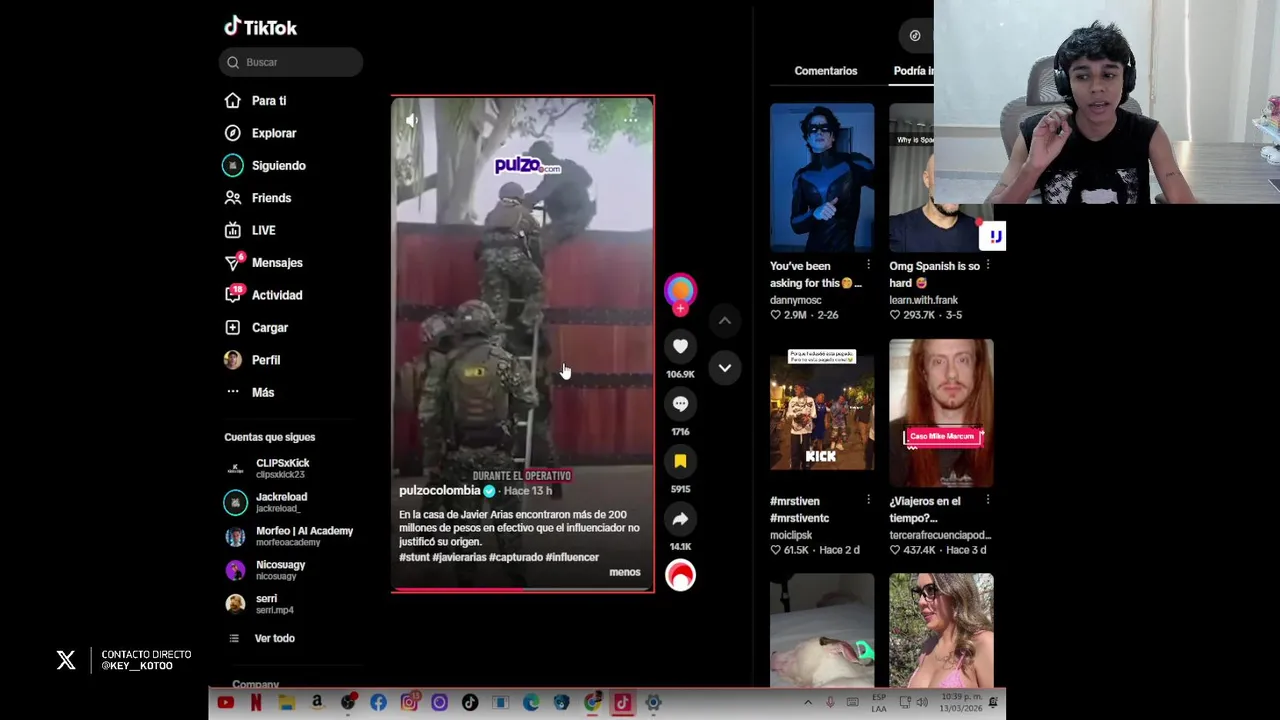The height and width of the screenshot is (720, 1280).
Task: Open the volume tray icon
Action: (x=922, y=703)
